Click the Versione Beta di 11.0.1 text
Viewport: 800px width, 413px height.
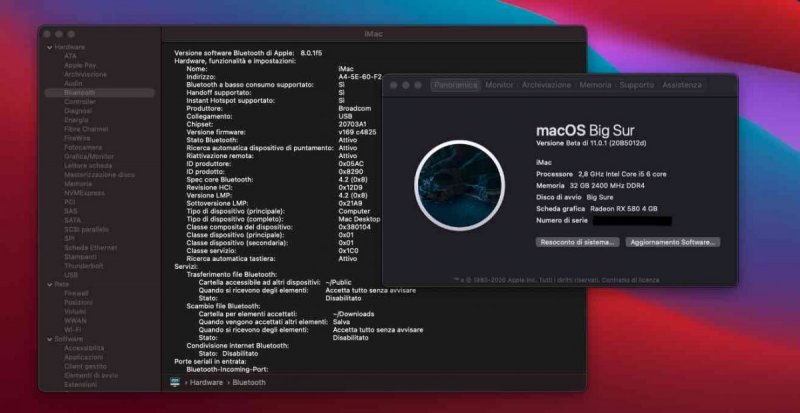point(591,143)
